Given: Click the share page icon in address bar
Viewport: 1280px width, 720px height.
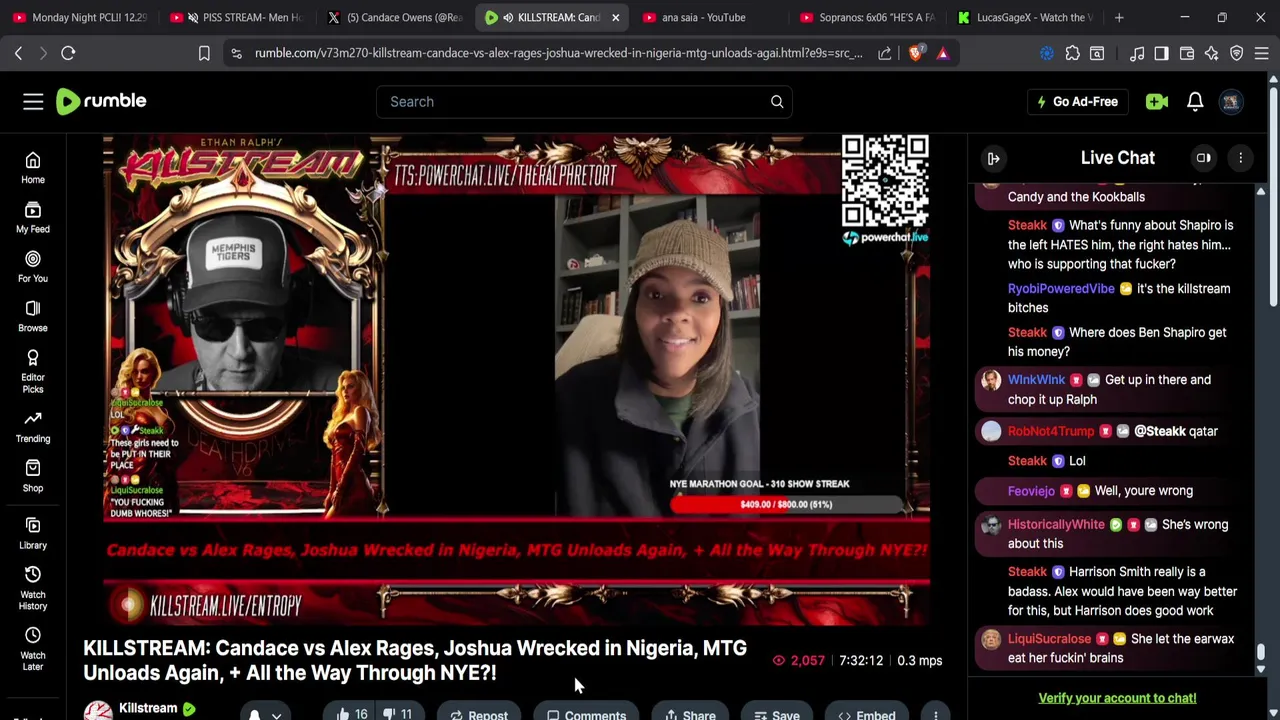Looking at the screenshot, I should 885,53.
